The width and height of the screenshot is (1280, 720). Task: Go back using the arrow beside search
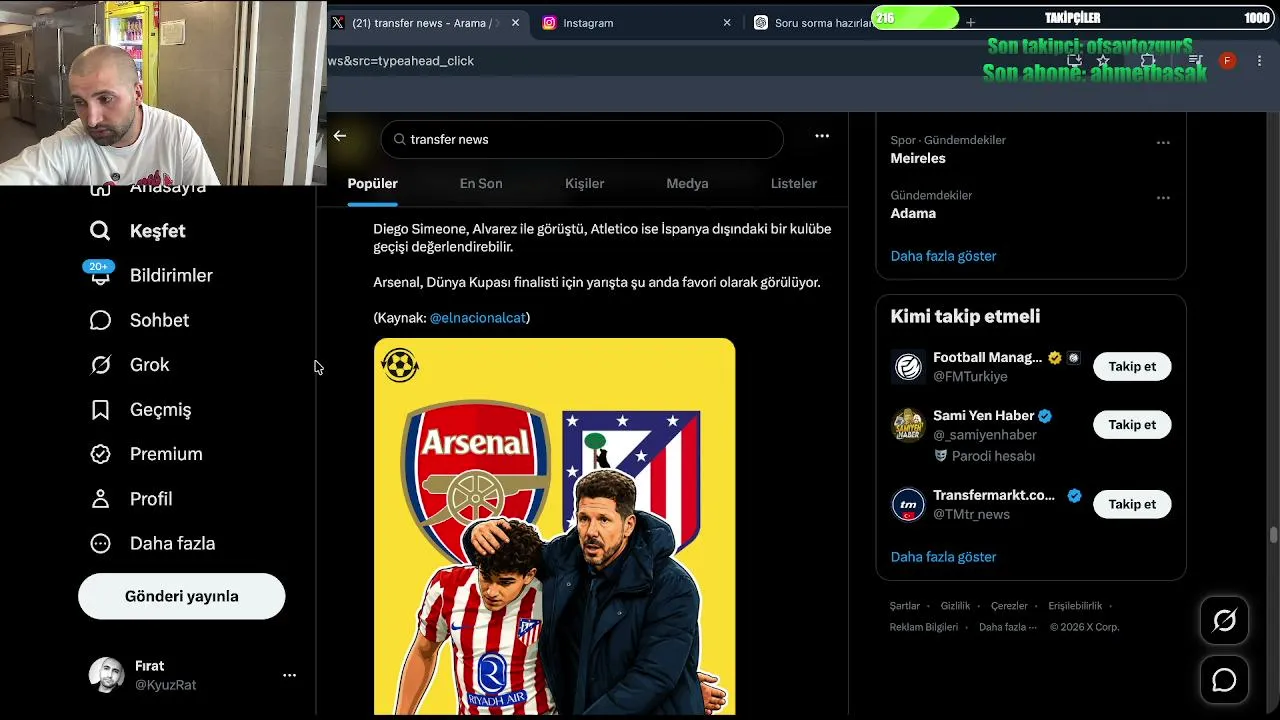click(340, 136)
